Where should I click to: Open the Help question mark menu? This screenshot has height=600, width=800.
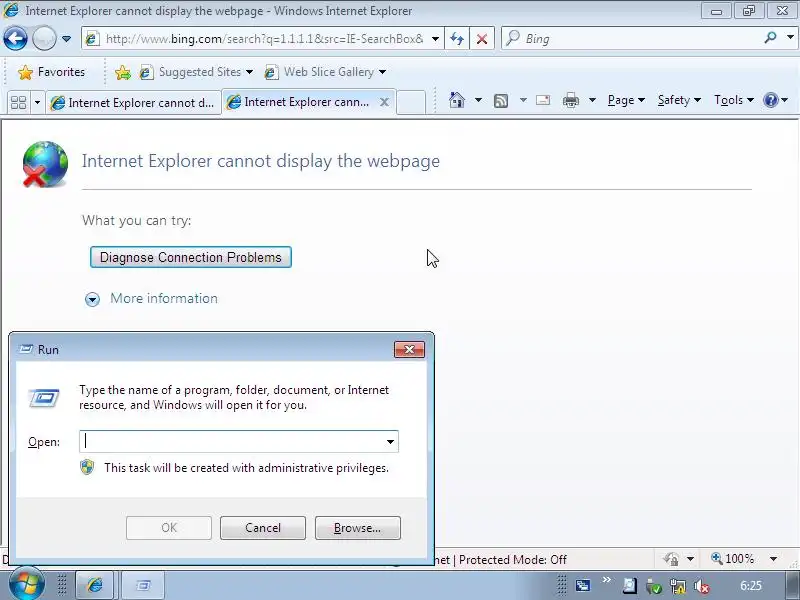(x=775, y=100)
